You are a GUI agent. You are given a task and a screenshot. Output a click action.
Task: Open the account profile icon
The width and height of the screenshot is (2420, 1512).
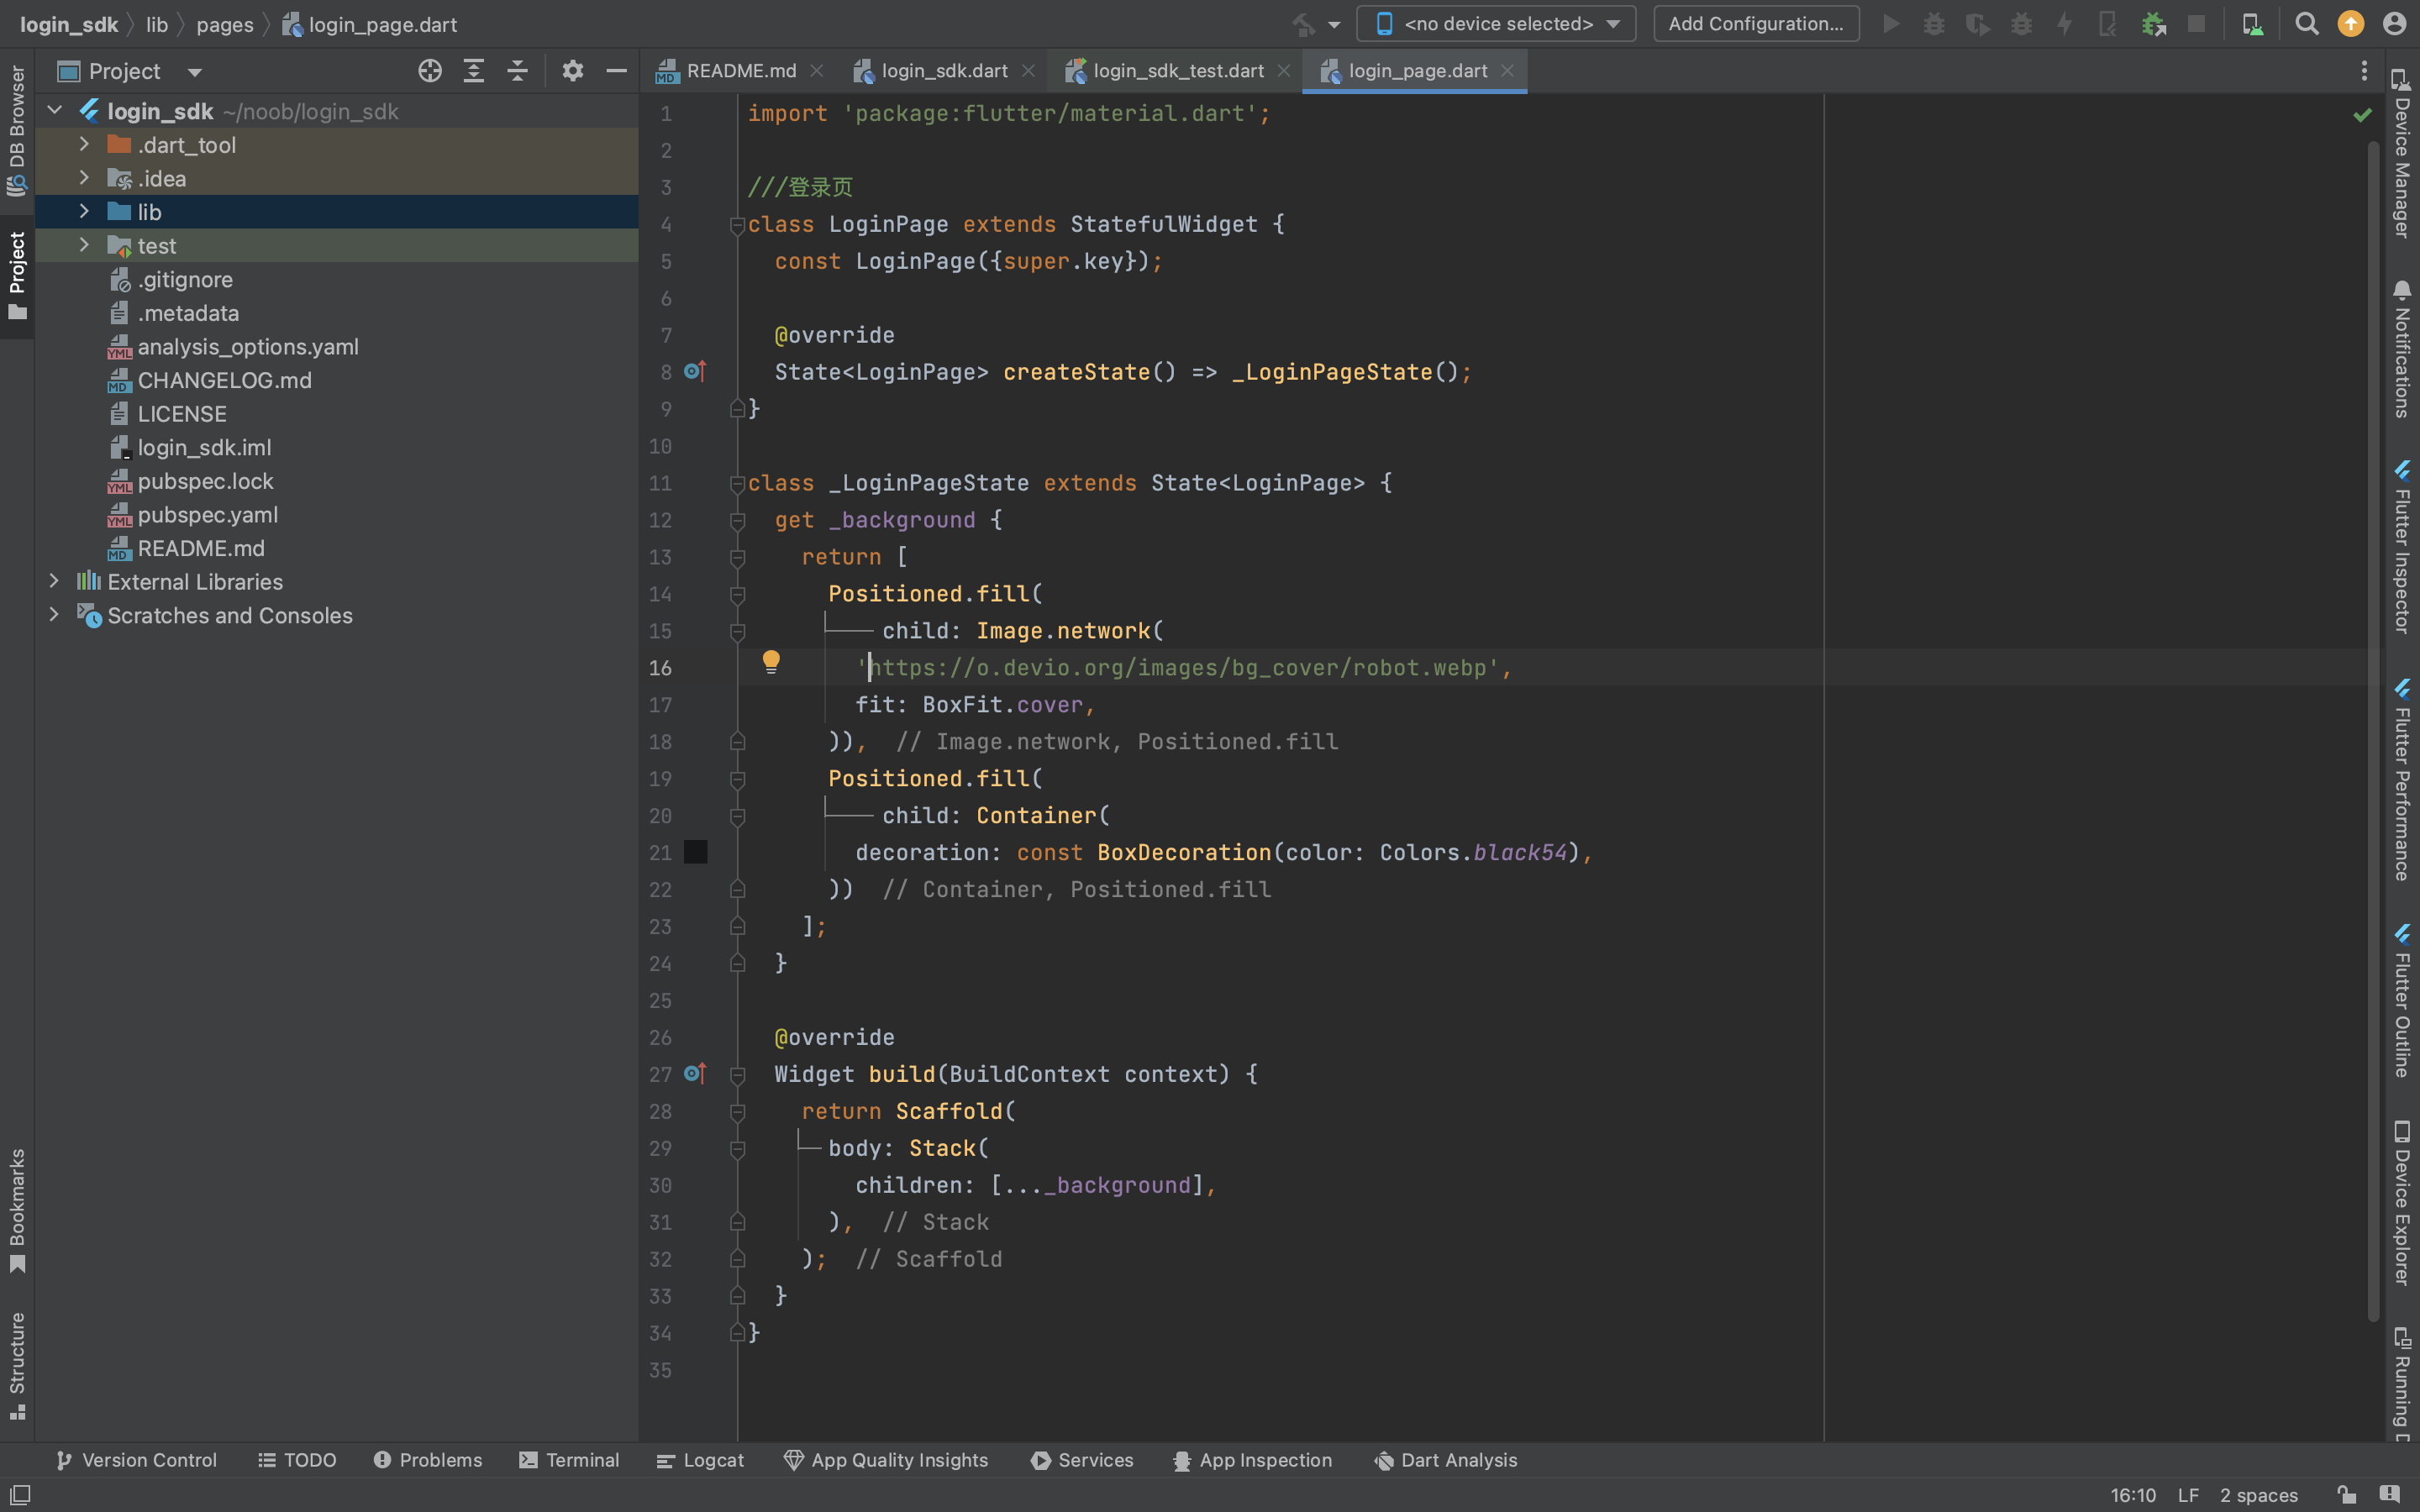(2394, 24)
